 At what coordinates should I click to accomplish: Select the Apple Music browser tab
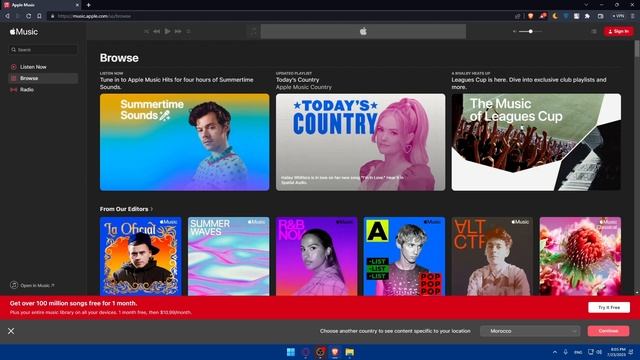click(41, 5)
